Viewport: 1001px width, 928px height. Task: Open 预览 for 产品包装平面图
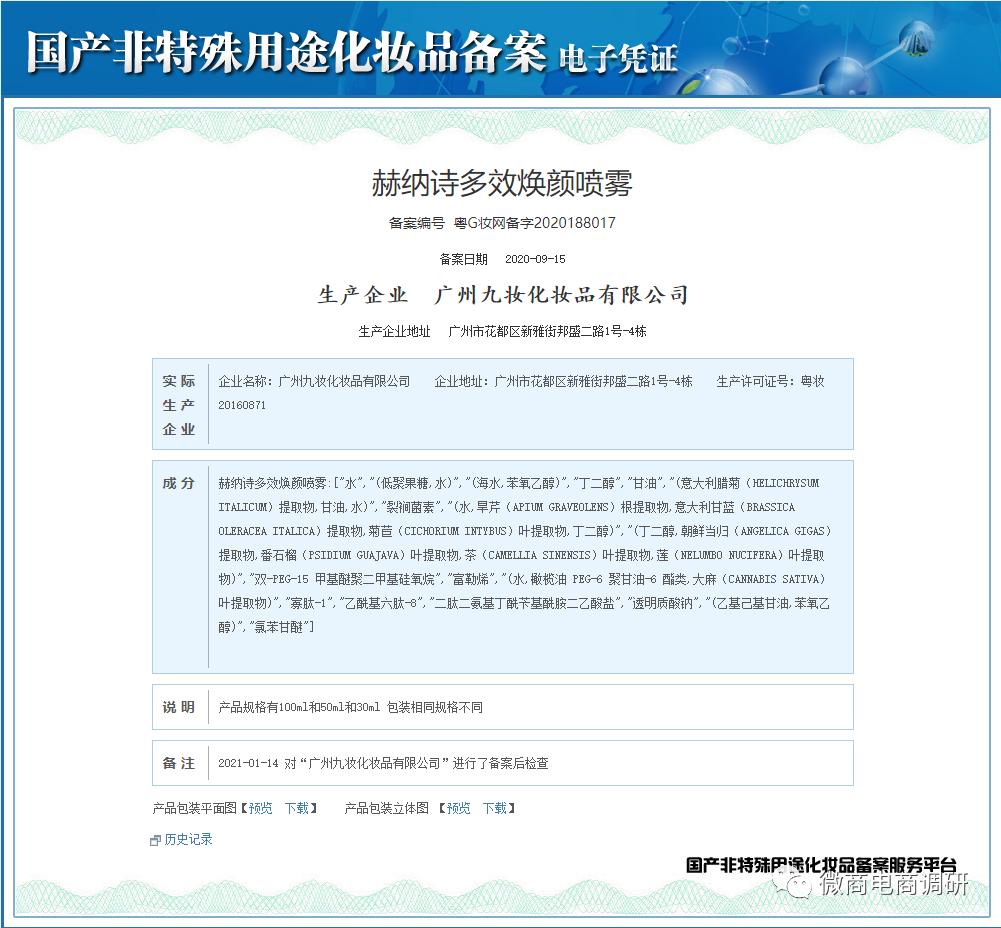259,808
